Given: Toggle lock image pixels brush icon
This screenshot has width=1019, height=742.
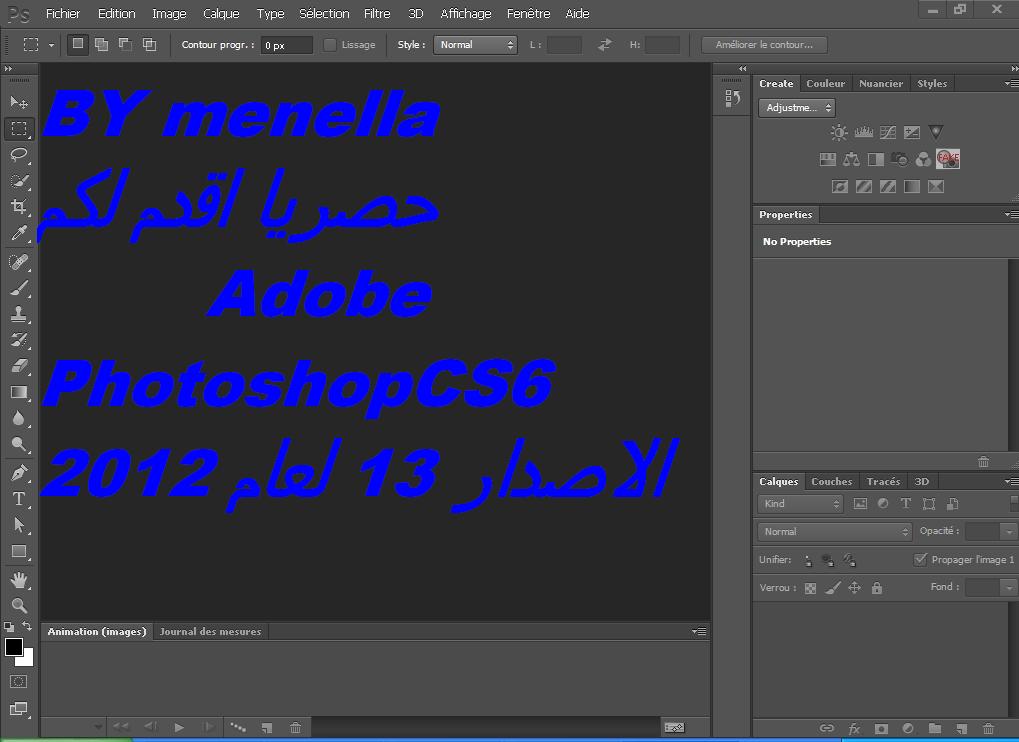Looking at the screenshot, I should (x=832, y=588).
